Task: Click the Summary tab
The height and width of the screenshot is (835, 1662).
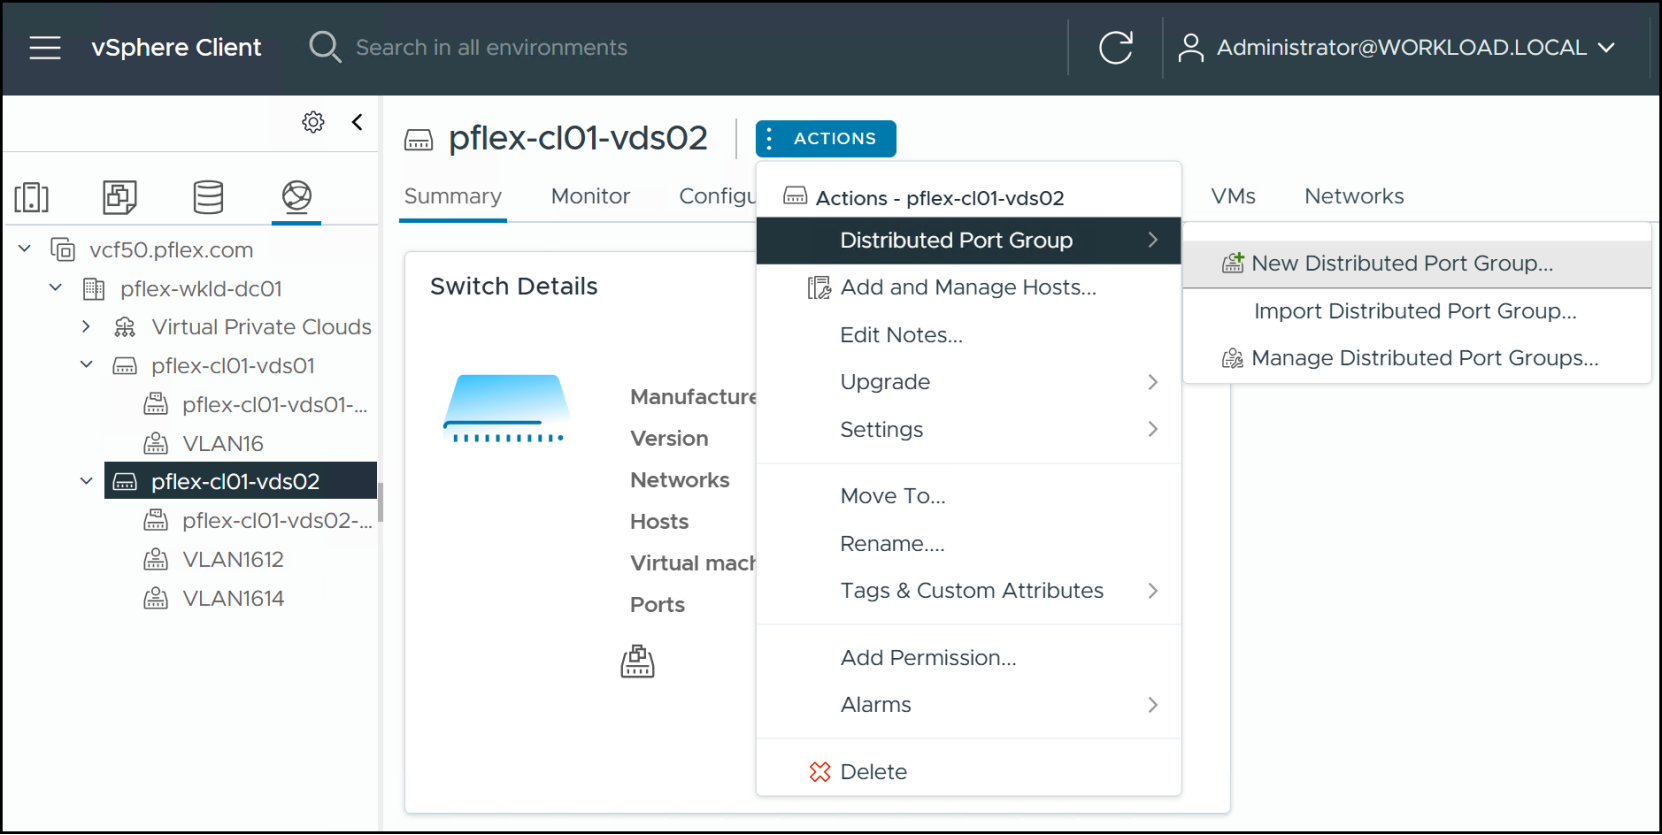Action: [x=453, y=197]
